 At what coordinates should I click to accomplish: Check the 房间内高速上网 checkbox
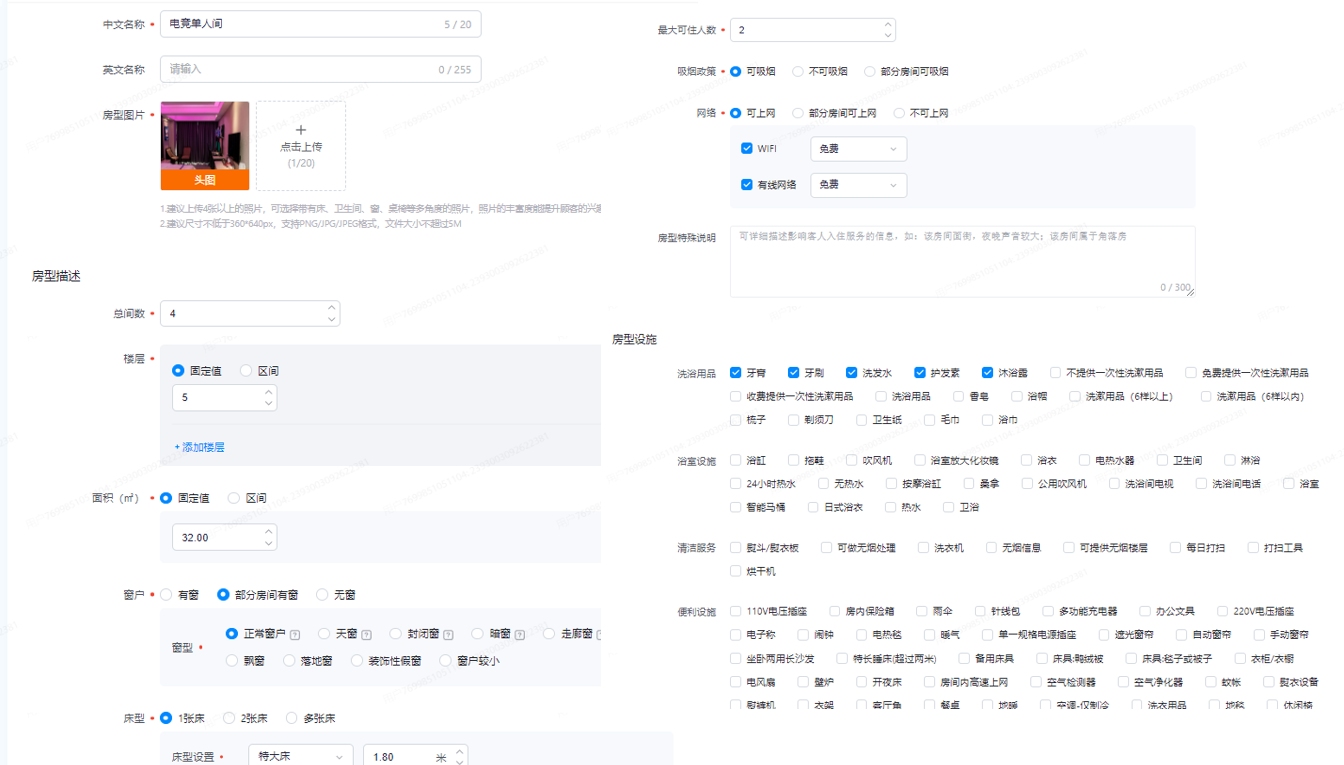coord(930,682)
